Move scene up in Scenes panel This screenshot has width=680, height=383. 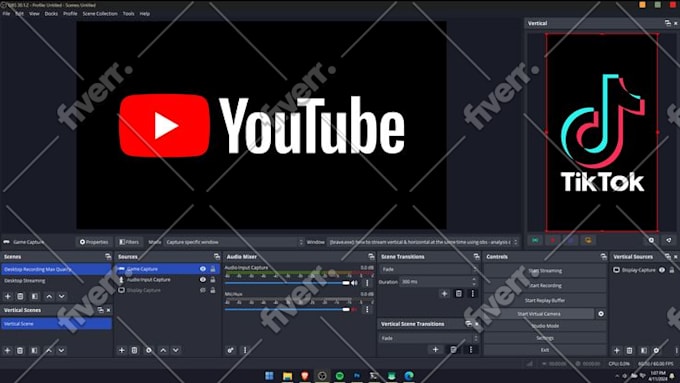coord(49,296)
